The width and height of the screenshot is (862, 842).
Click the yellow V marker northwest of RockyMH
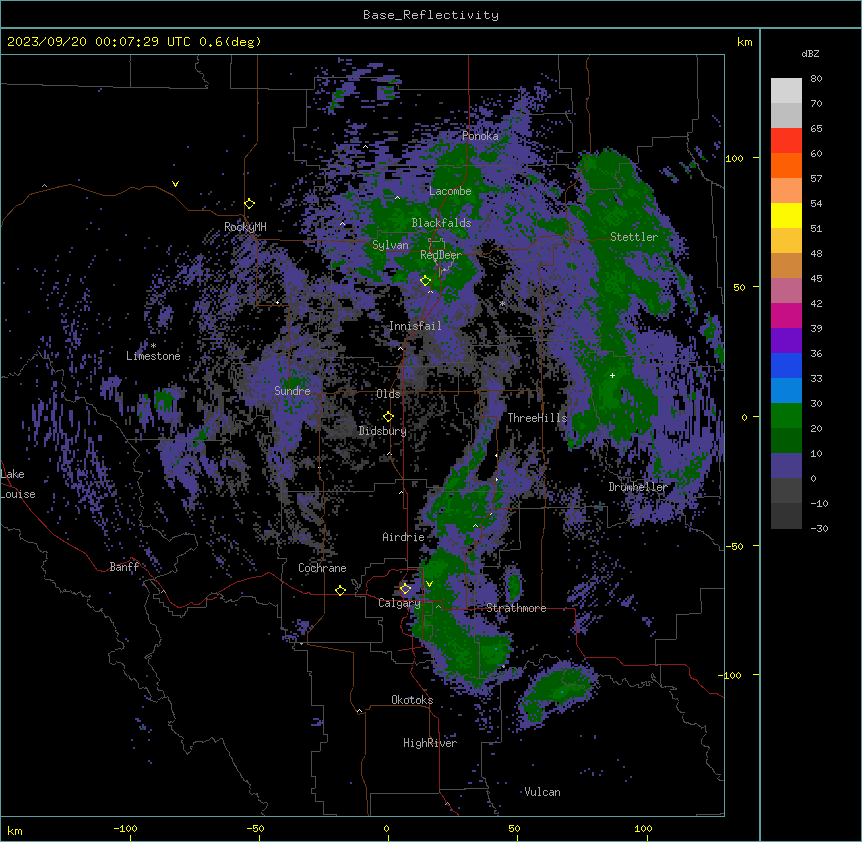click(x=175, y=184)
